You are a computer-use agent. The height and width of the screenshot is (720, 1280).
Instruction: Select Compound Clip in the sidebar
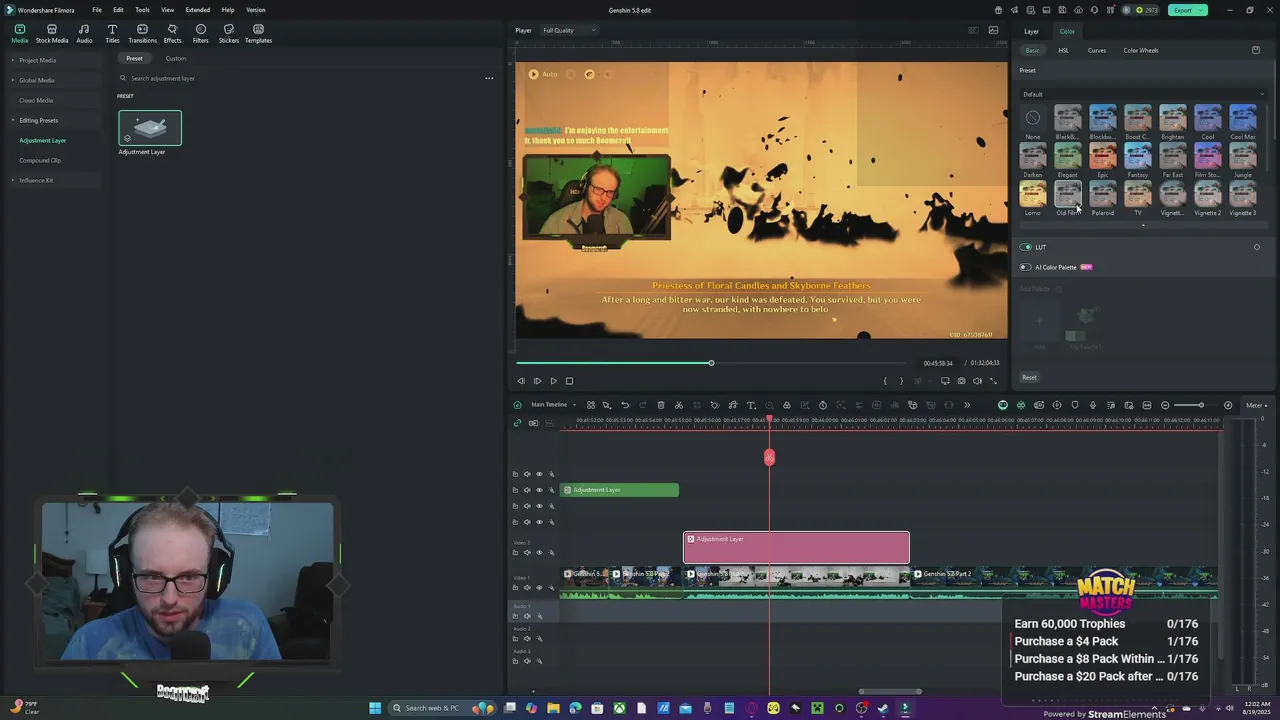(40, 160)
